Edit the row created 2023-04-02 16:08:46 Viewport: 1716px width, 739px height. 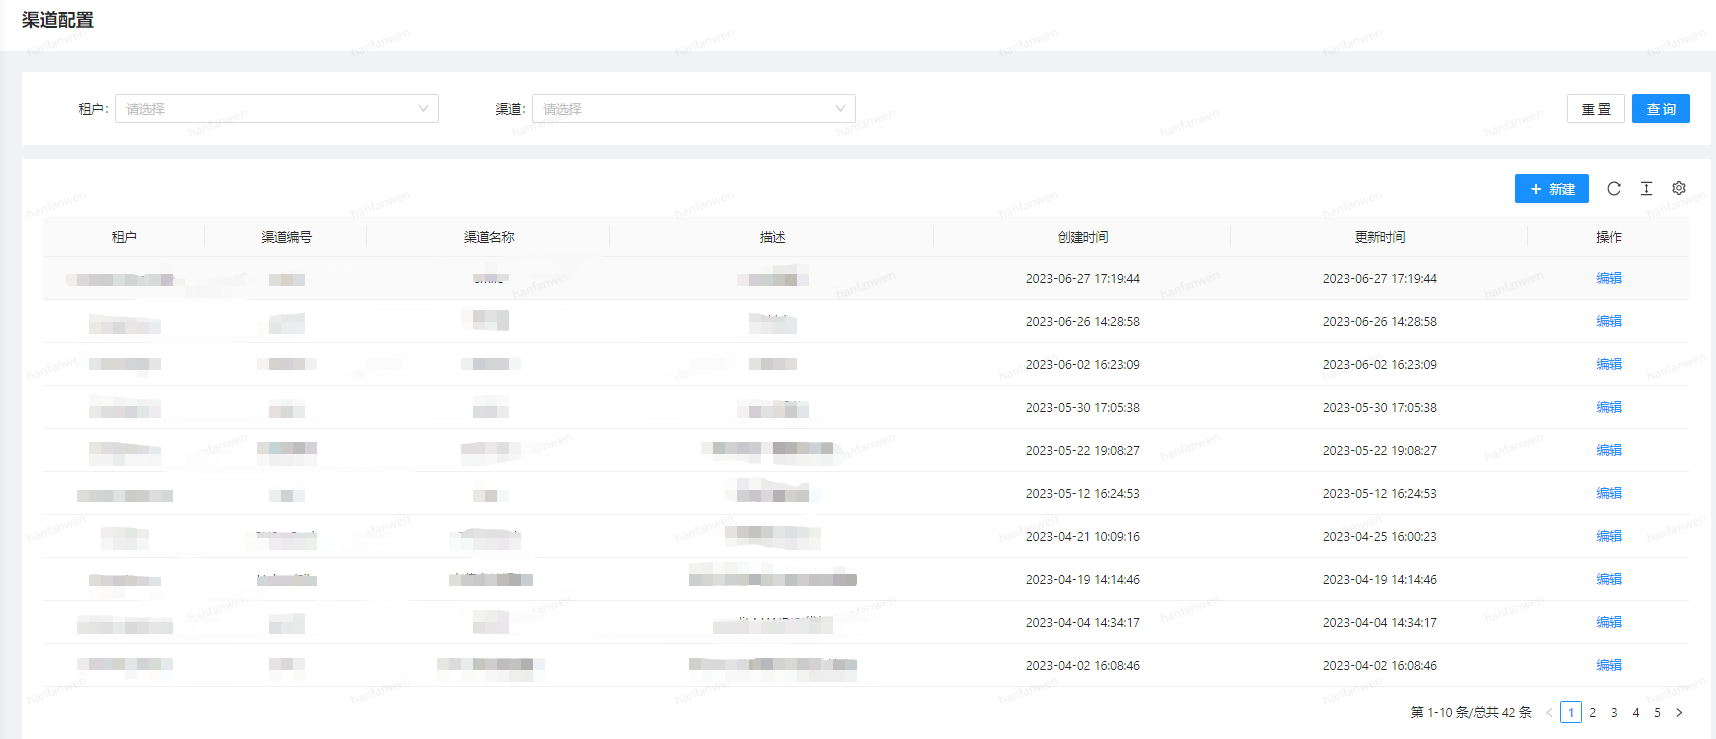(1609, 665)
